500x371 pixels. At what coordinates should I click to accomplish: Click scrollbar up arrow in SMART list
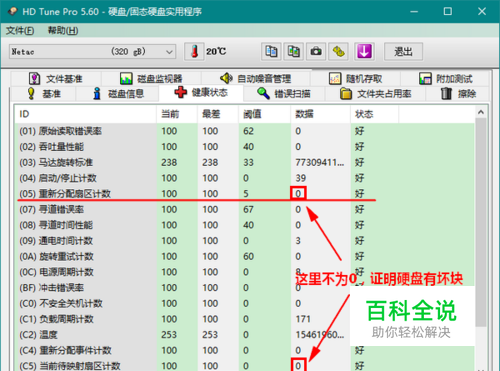coord(481,112)
